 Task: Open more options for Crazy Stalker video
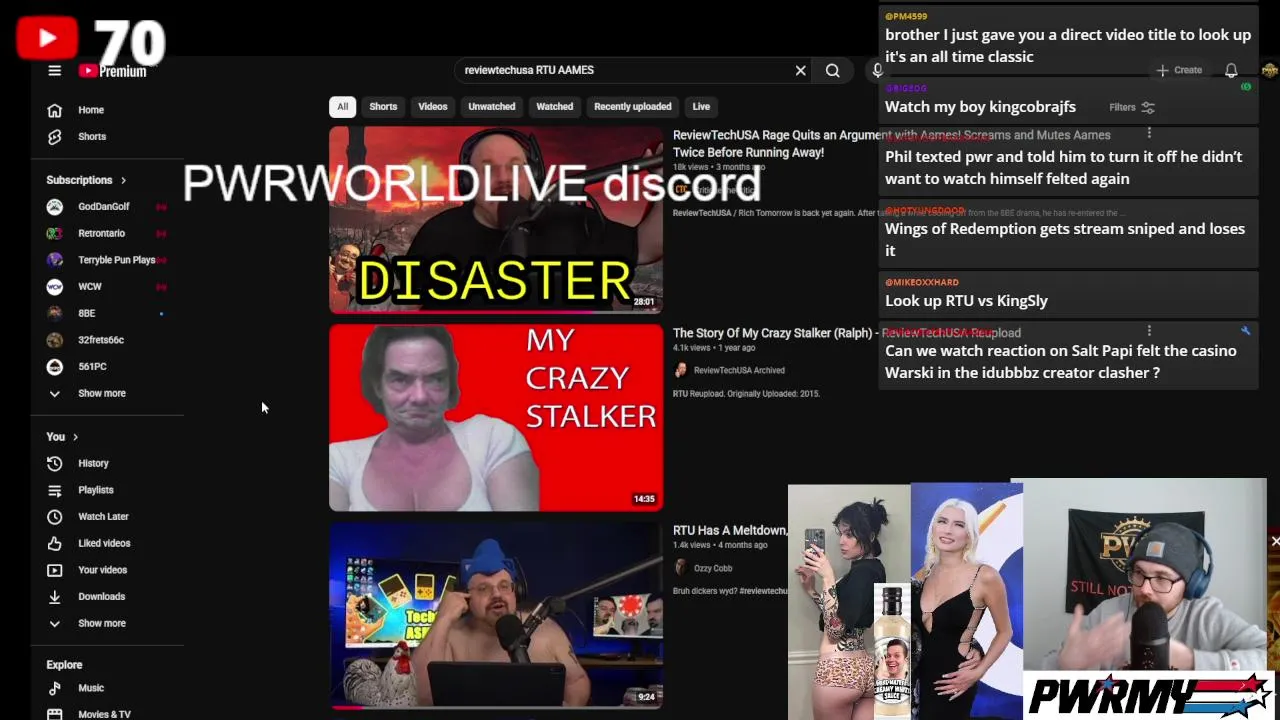pyautogui.click(x=1149, y=331)
